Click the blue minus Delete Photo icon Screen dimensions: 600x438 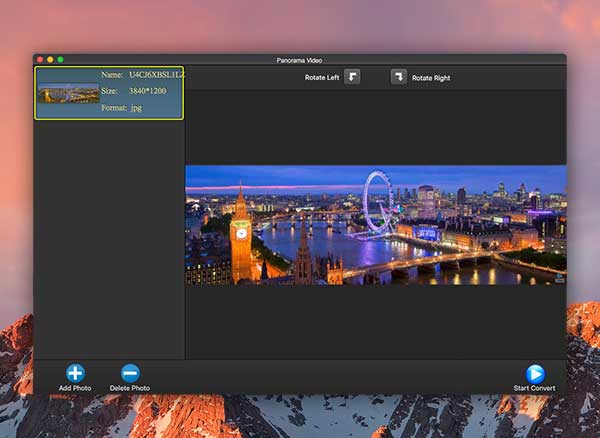[130, 373]
